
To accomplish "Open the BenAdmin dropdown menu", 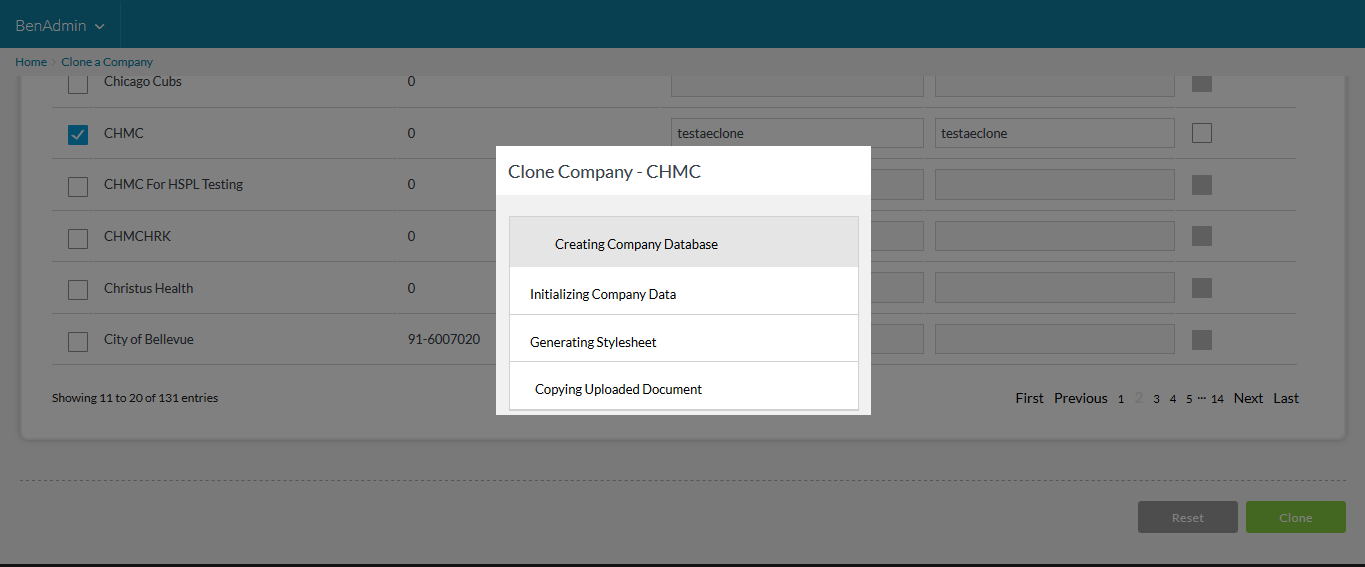I will (x=60, y=25).
